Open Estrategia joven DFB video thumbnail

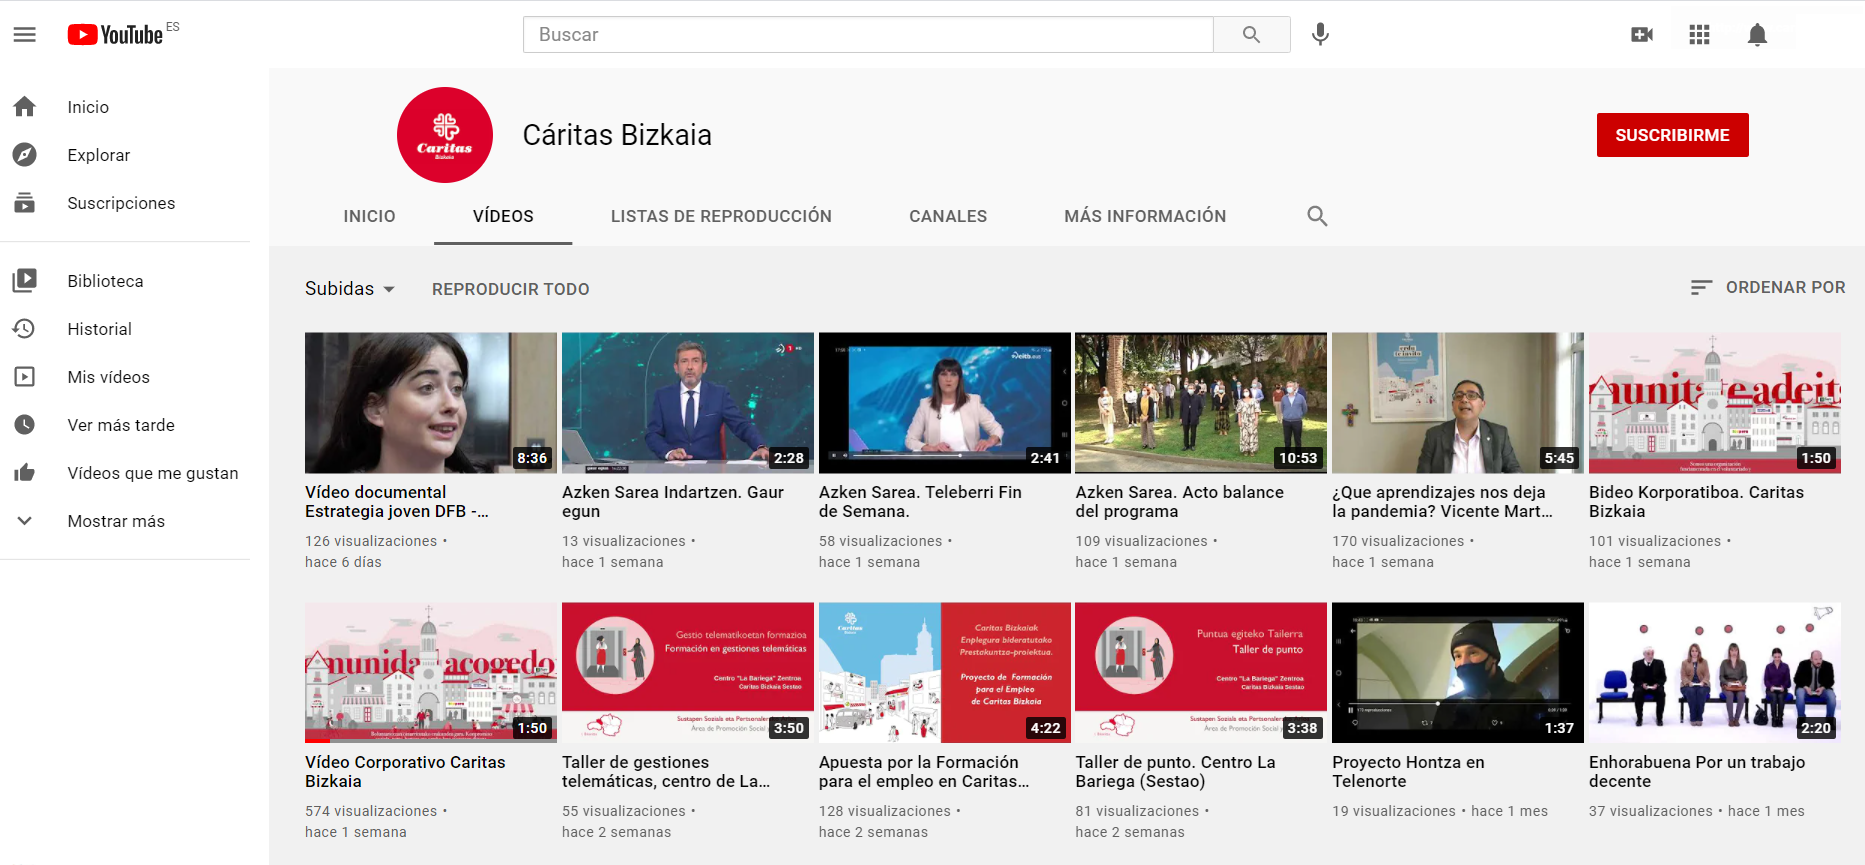tap(431, 403)
